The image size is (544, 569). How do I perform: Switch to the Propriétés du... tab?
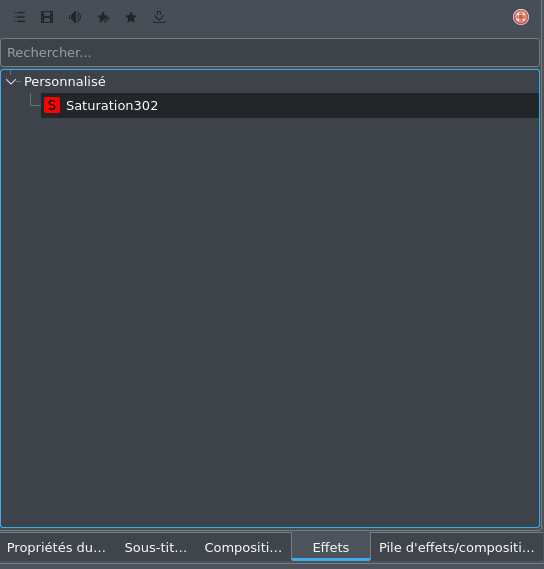[56, 548]
